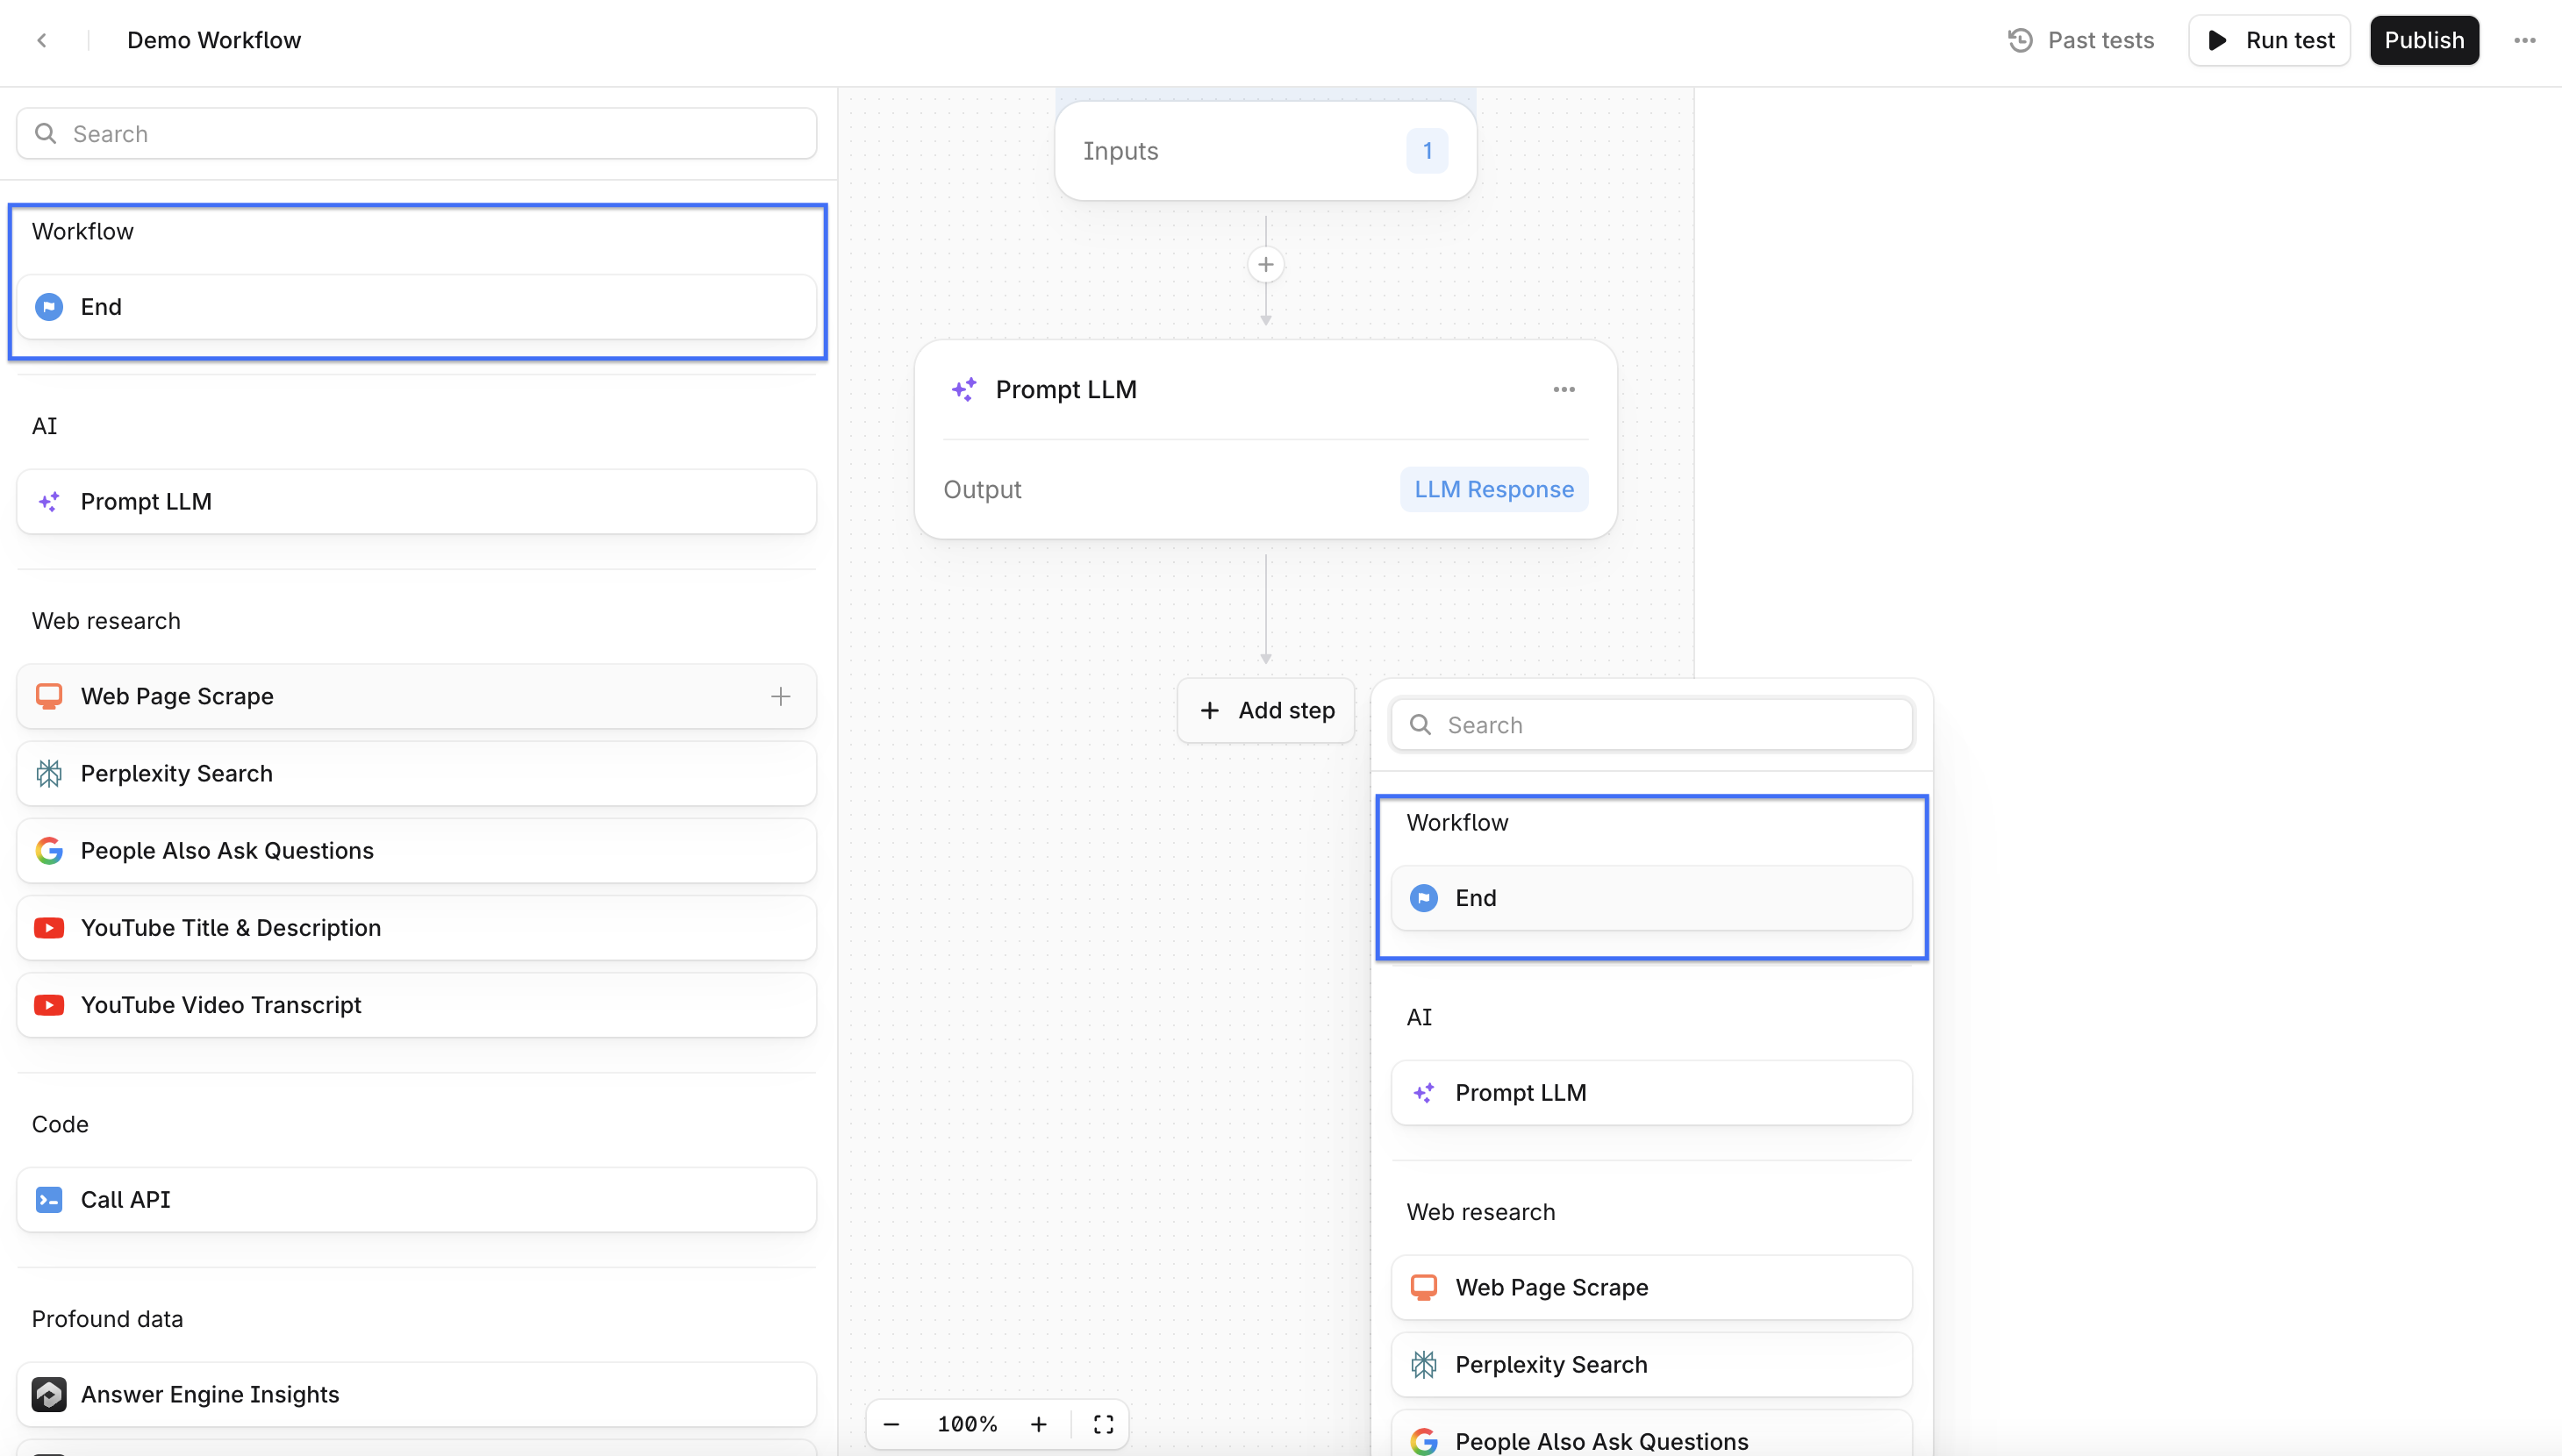Choose End in the popup step list

tap(1651, 898)
